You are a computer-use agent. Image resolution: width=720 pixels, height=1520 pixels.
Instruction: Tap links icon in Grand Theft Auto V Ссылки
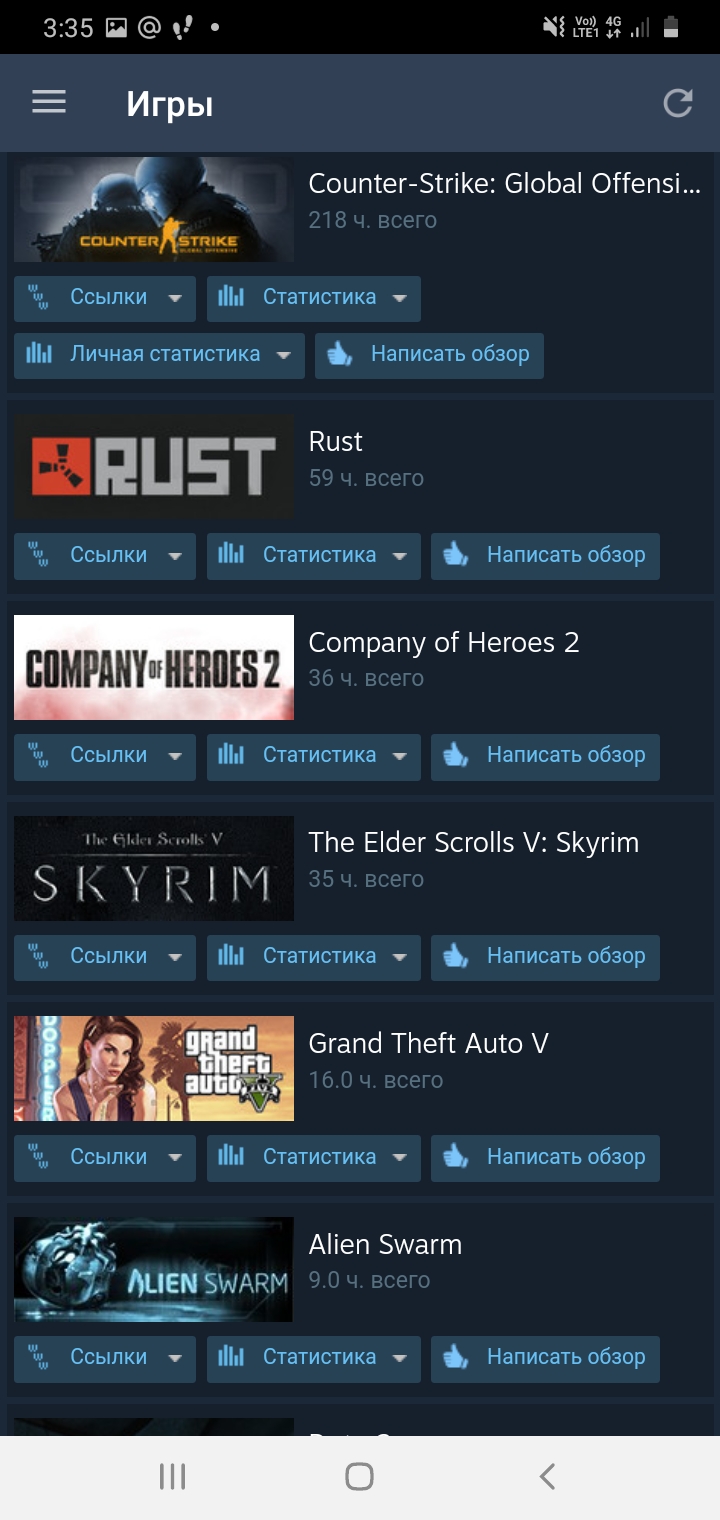coord(38,1157)
